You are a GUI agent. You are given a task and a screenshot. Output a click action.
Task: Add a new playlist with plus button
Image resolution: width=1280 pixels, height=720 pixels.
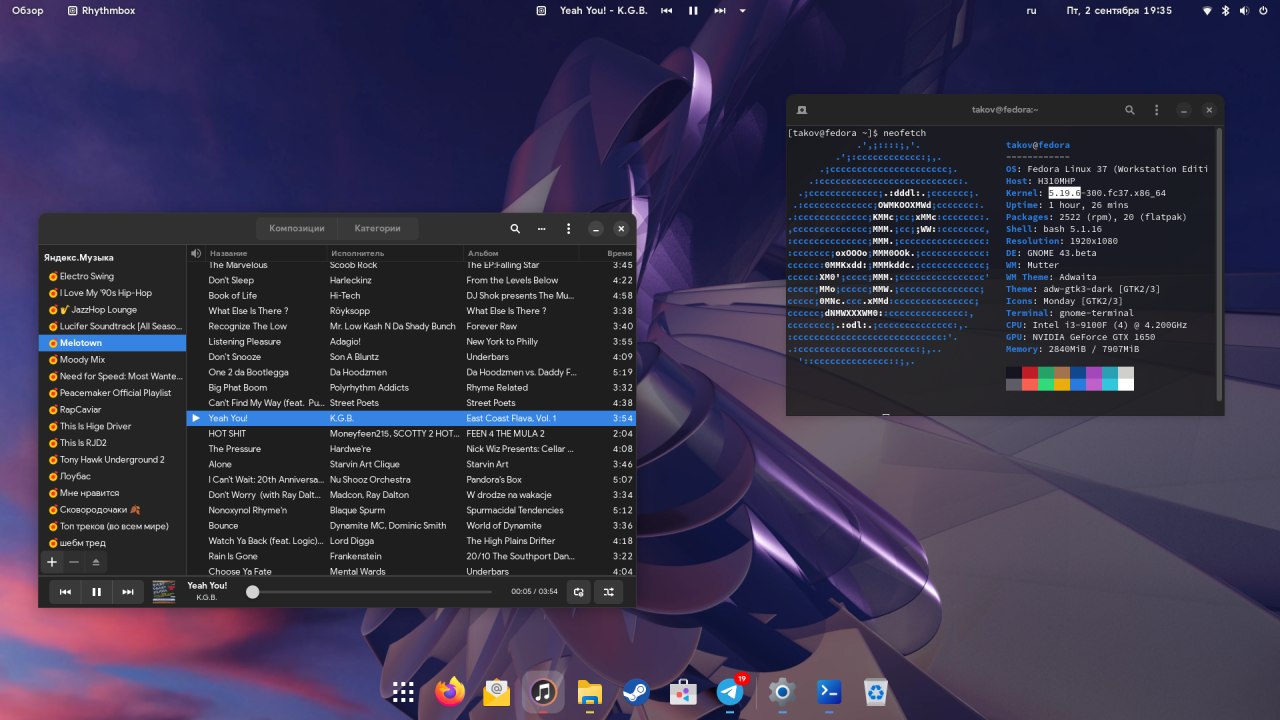point(52,562)
